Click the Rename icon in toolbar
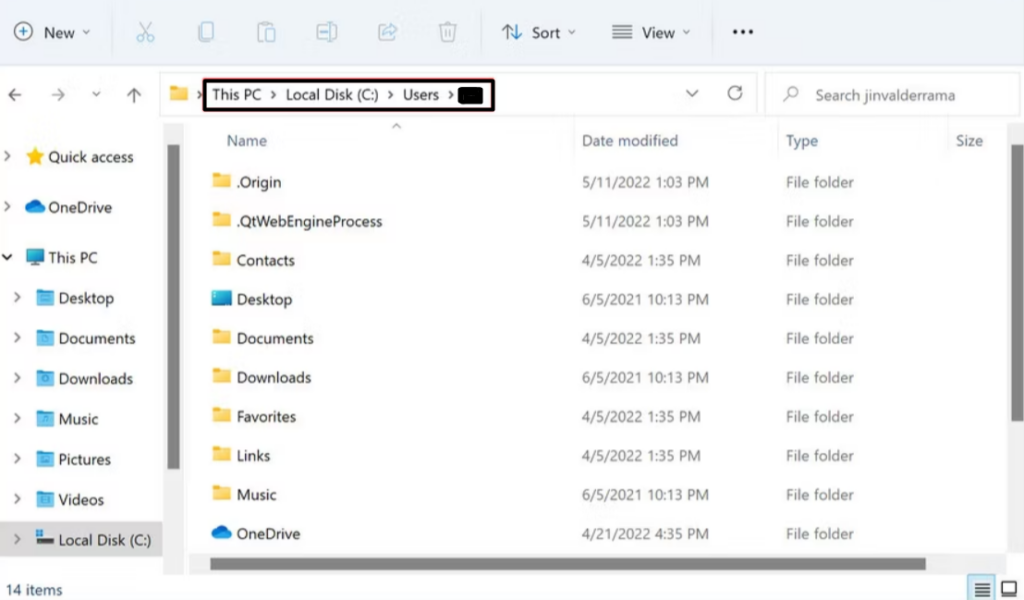 point(326,32)
